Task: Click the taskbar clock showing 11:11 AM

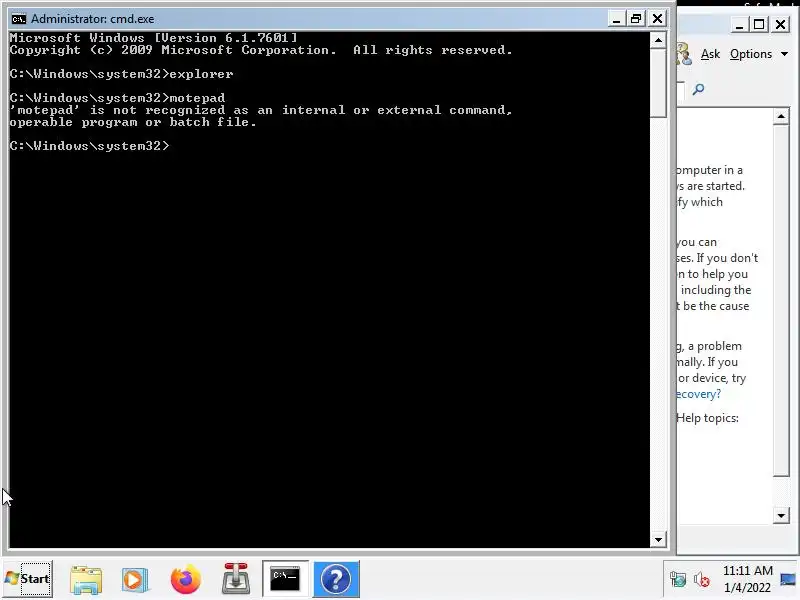Action: (747, 570)
